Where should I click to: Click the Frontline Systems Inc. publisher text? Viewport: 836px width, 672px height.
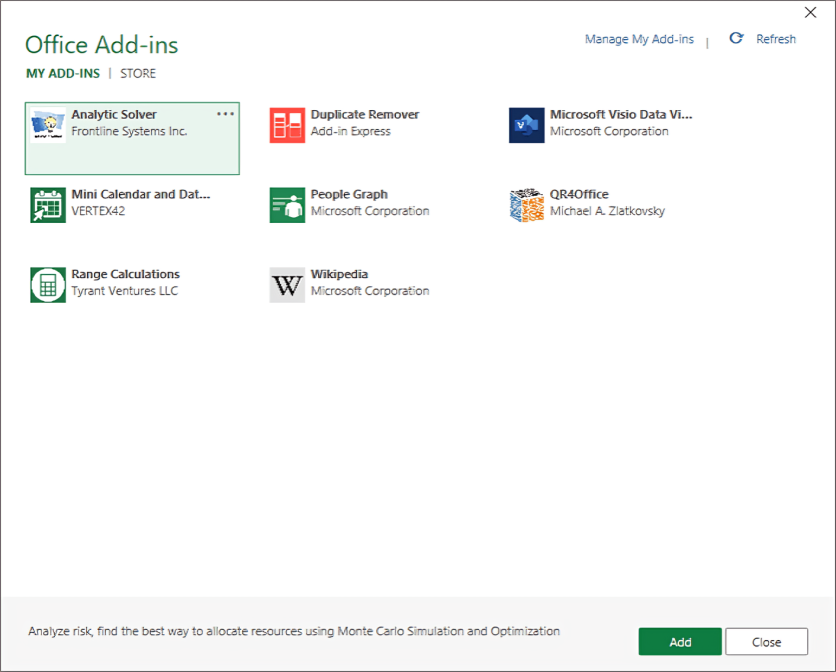coord(129,131)
